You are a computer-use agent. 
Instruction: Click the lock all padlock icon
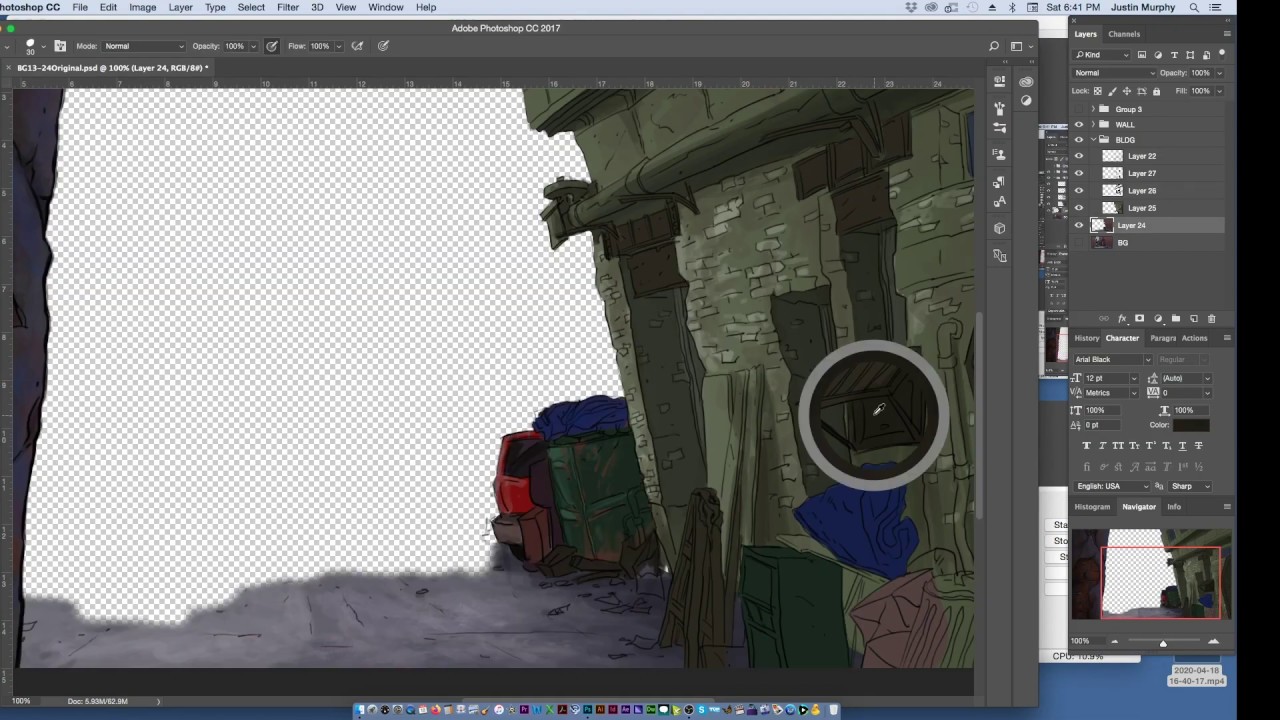1157,91
